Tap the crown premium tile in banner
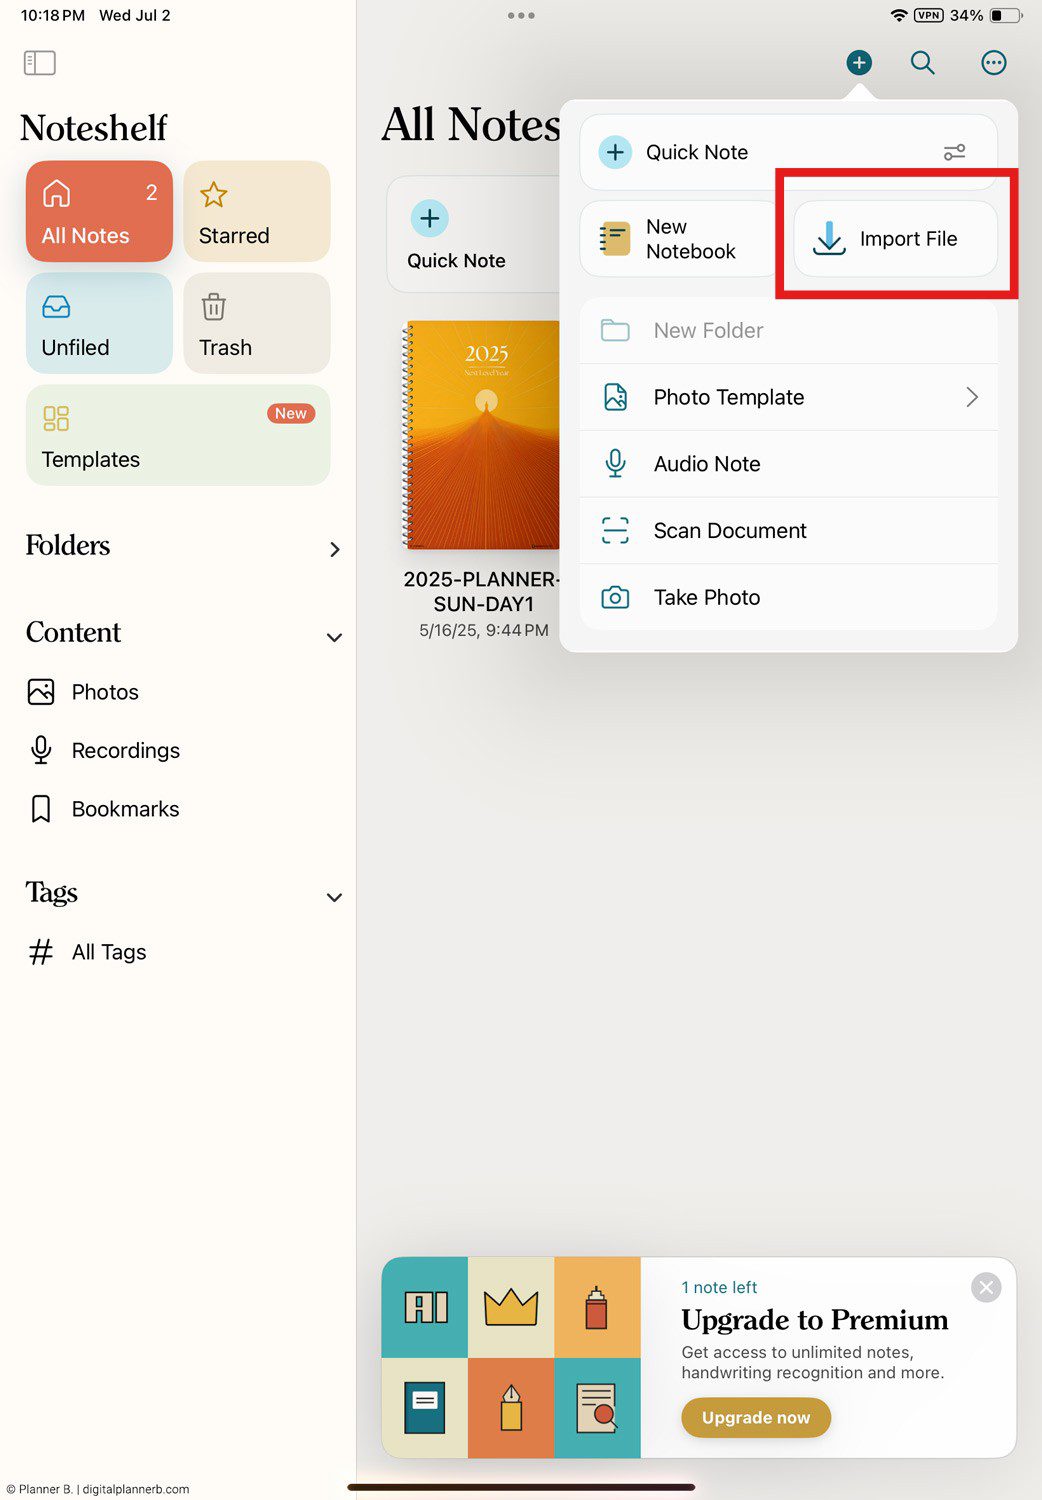 point(511,1307)
